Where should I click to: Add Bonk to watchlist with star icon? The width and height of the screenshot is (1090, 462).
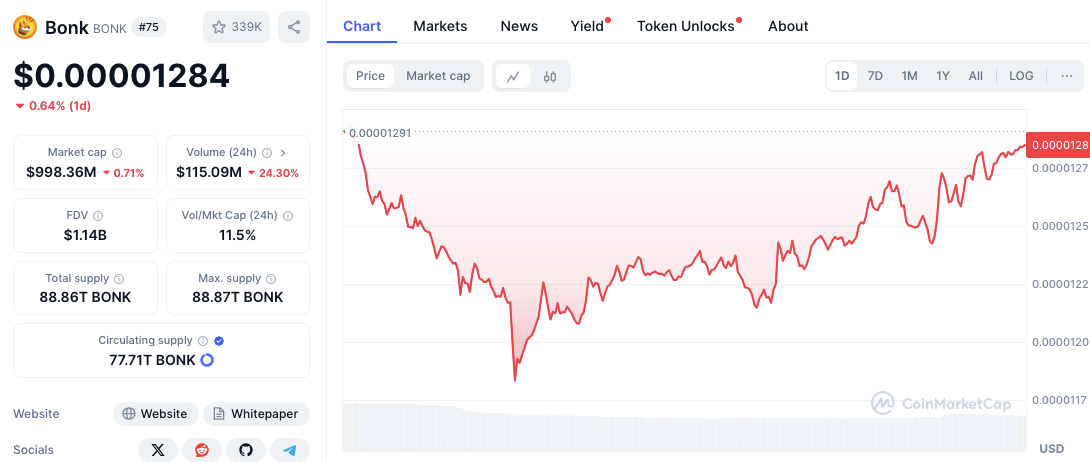(x=236, y=27)
